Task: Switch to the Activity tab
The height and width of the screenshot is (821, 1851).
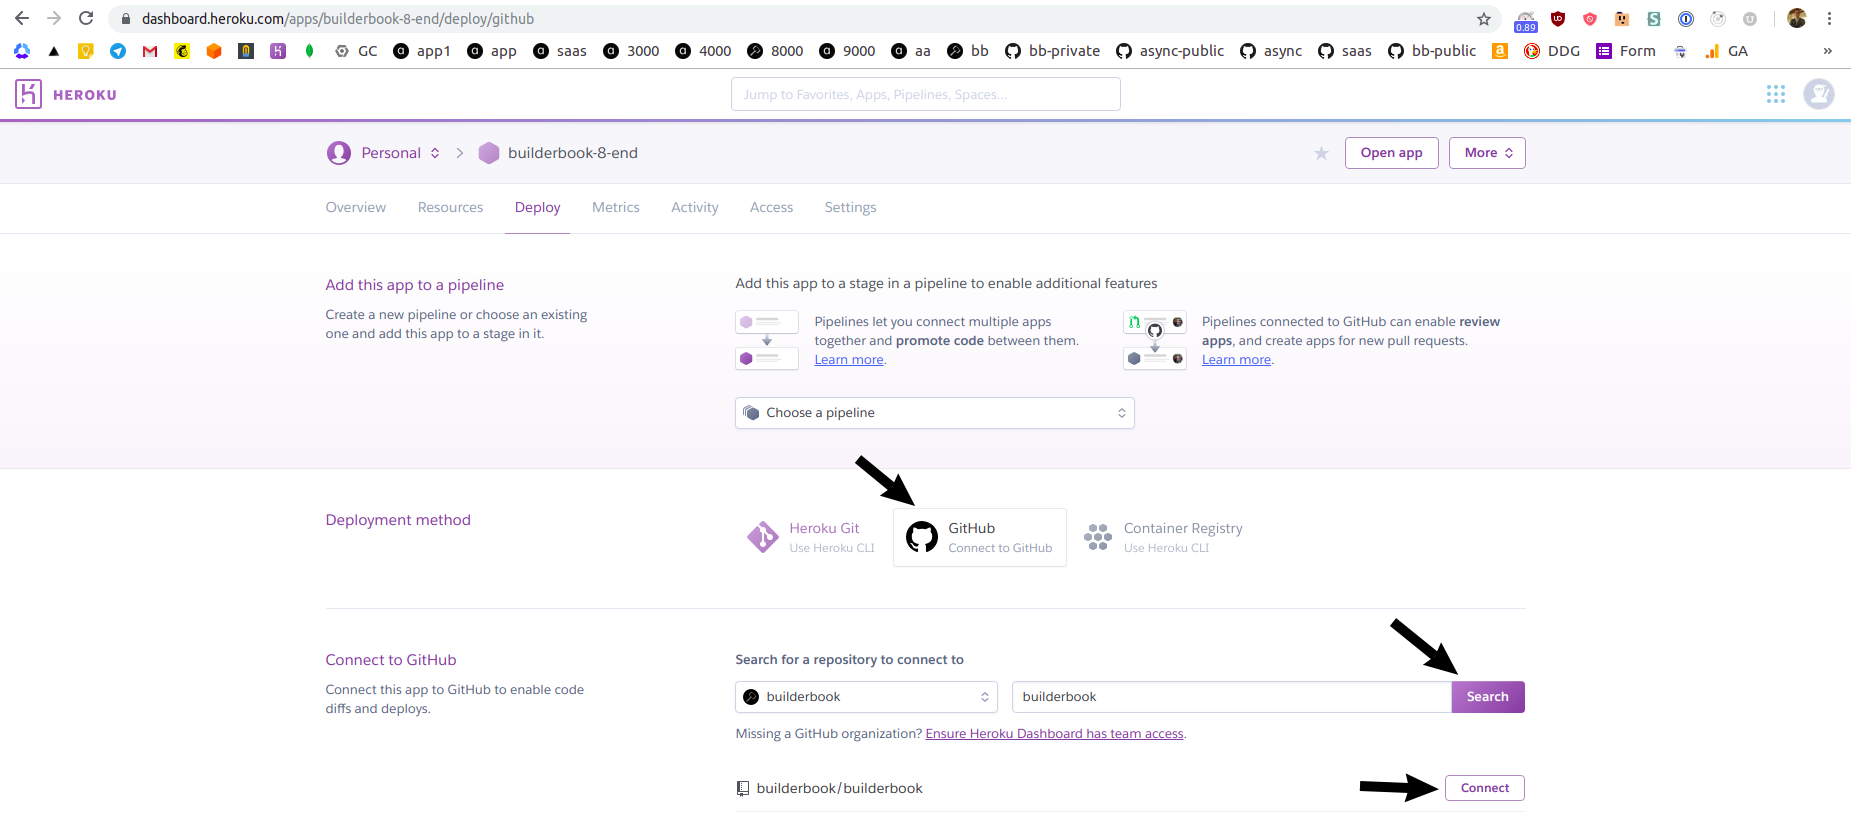Action: point(694,207)
